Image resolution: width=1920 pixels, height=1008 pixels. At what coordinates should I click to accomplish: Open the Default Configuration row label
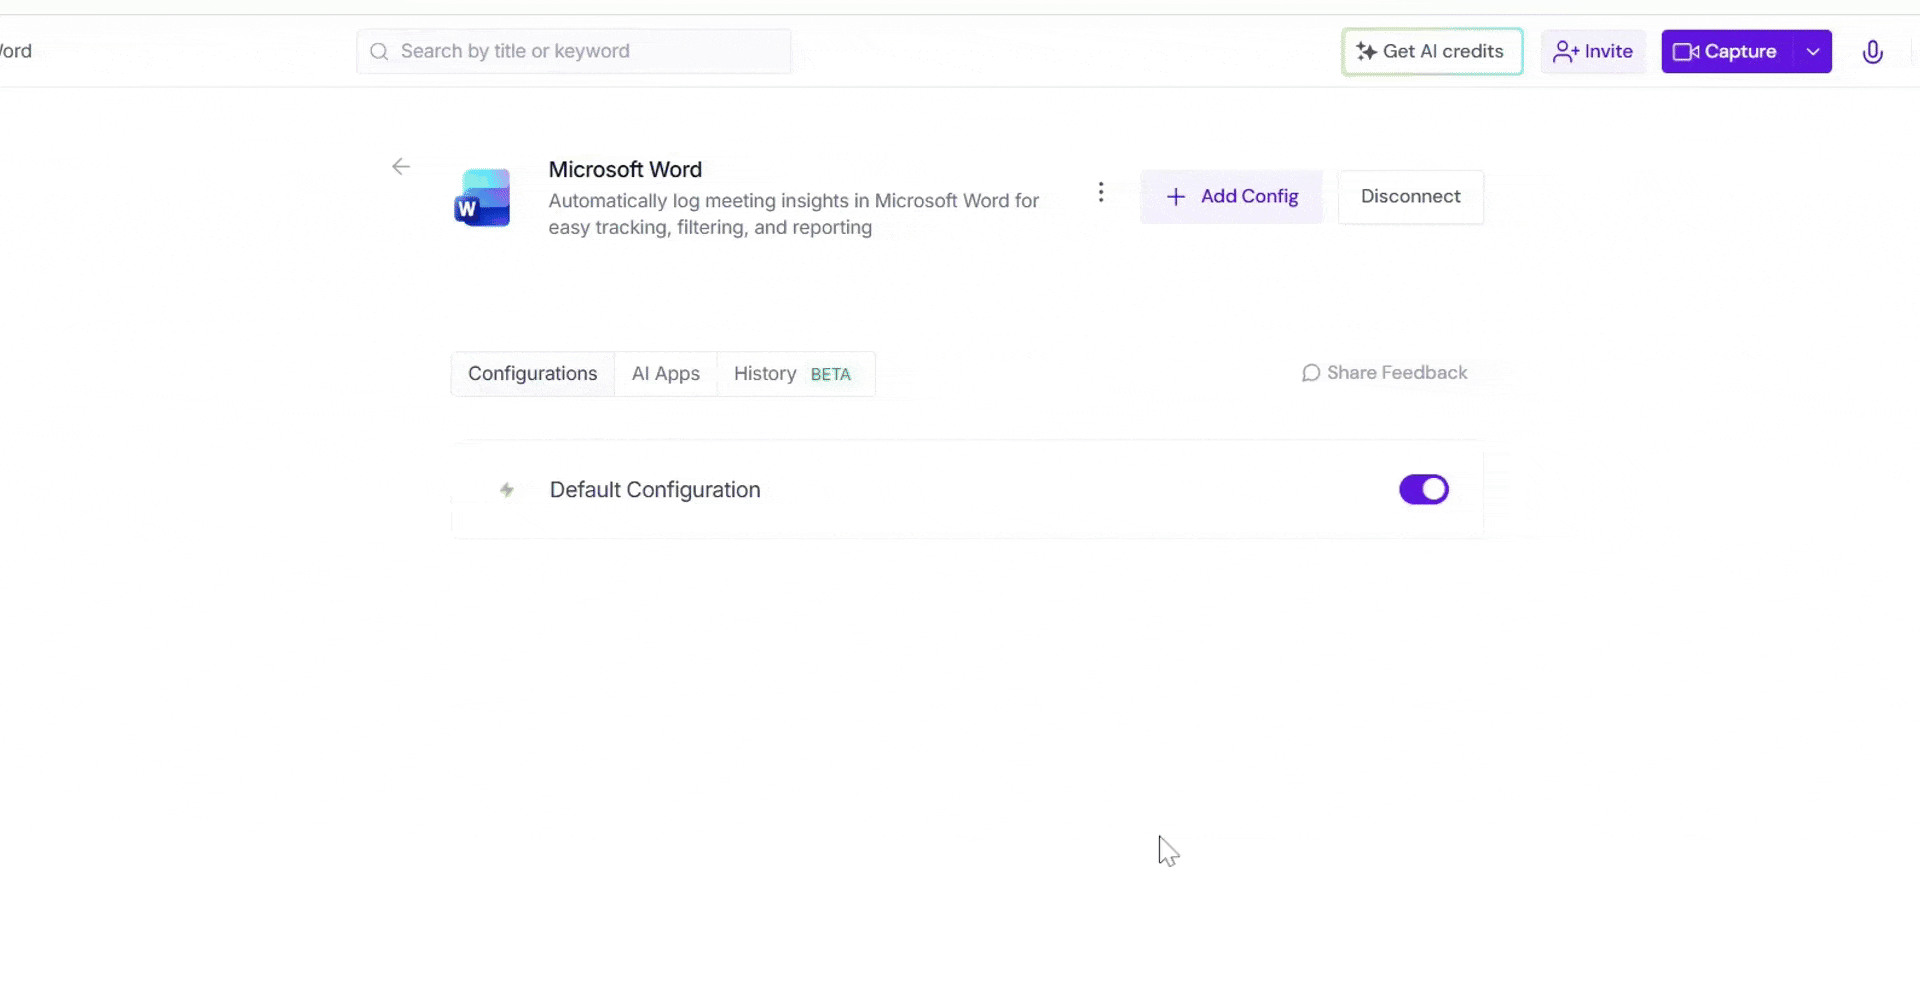(x=655, y=490)
